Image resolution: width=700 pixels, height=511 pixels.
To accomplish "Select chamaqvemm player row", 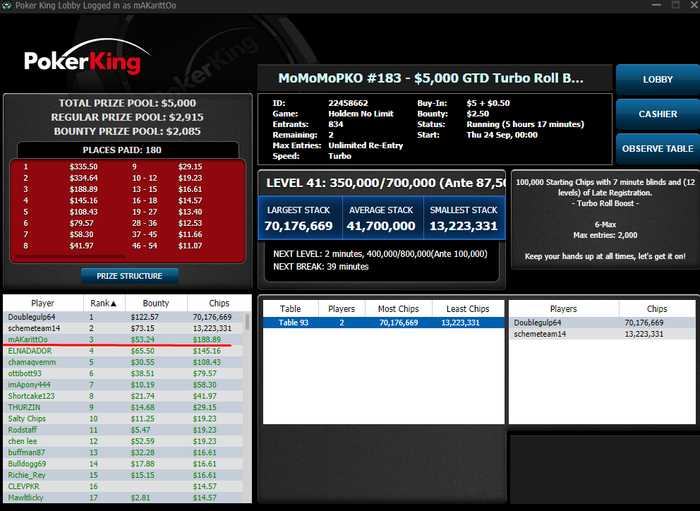I will click(x=124, y=362).
